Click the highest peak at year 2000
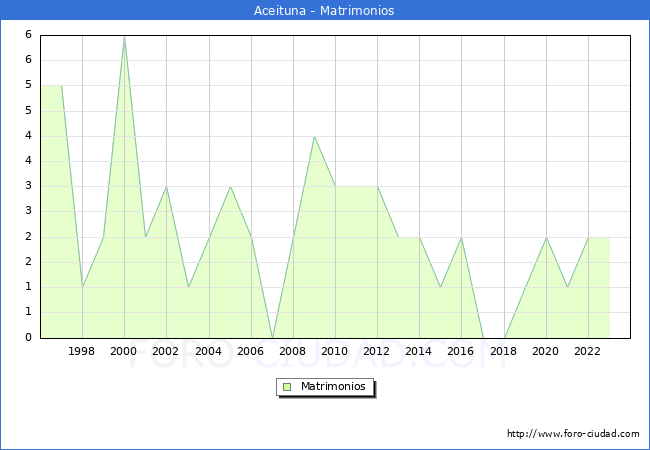 click(x=124, y=36)
